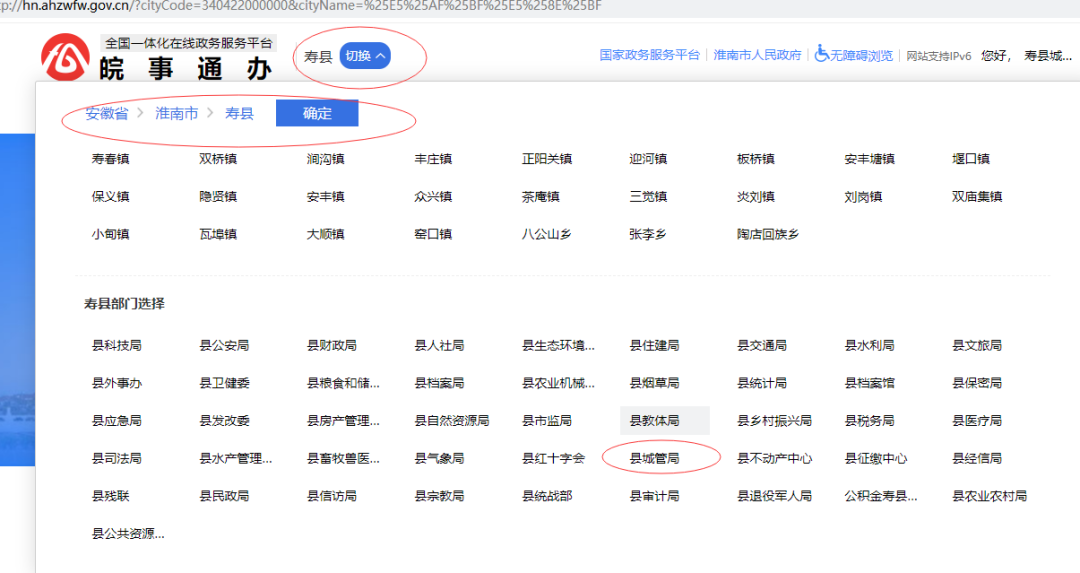Choose 安丰塘镇 town

(x=869, y=159)
